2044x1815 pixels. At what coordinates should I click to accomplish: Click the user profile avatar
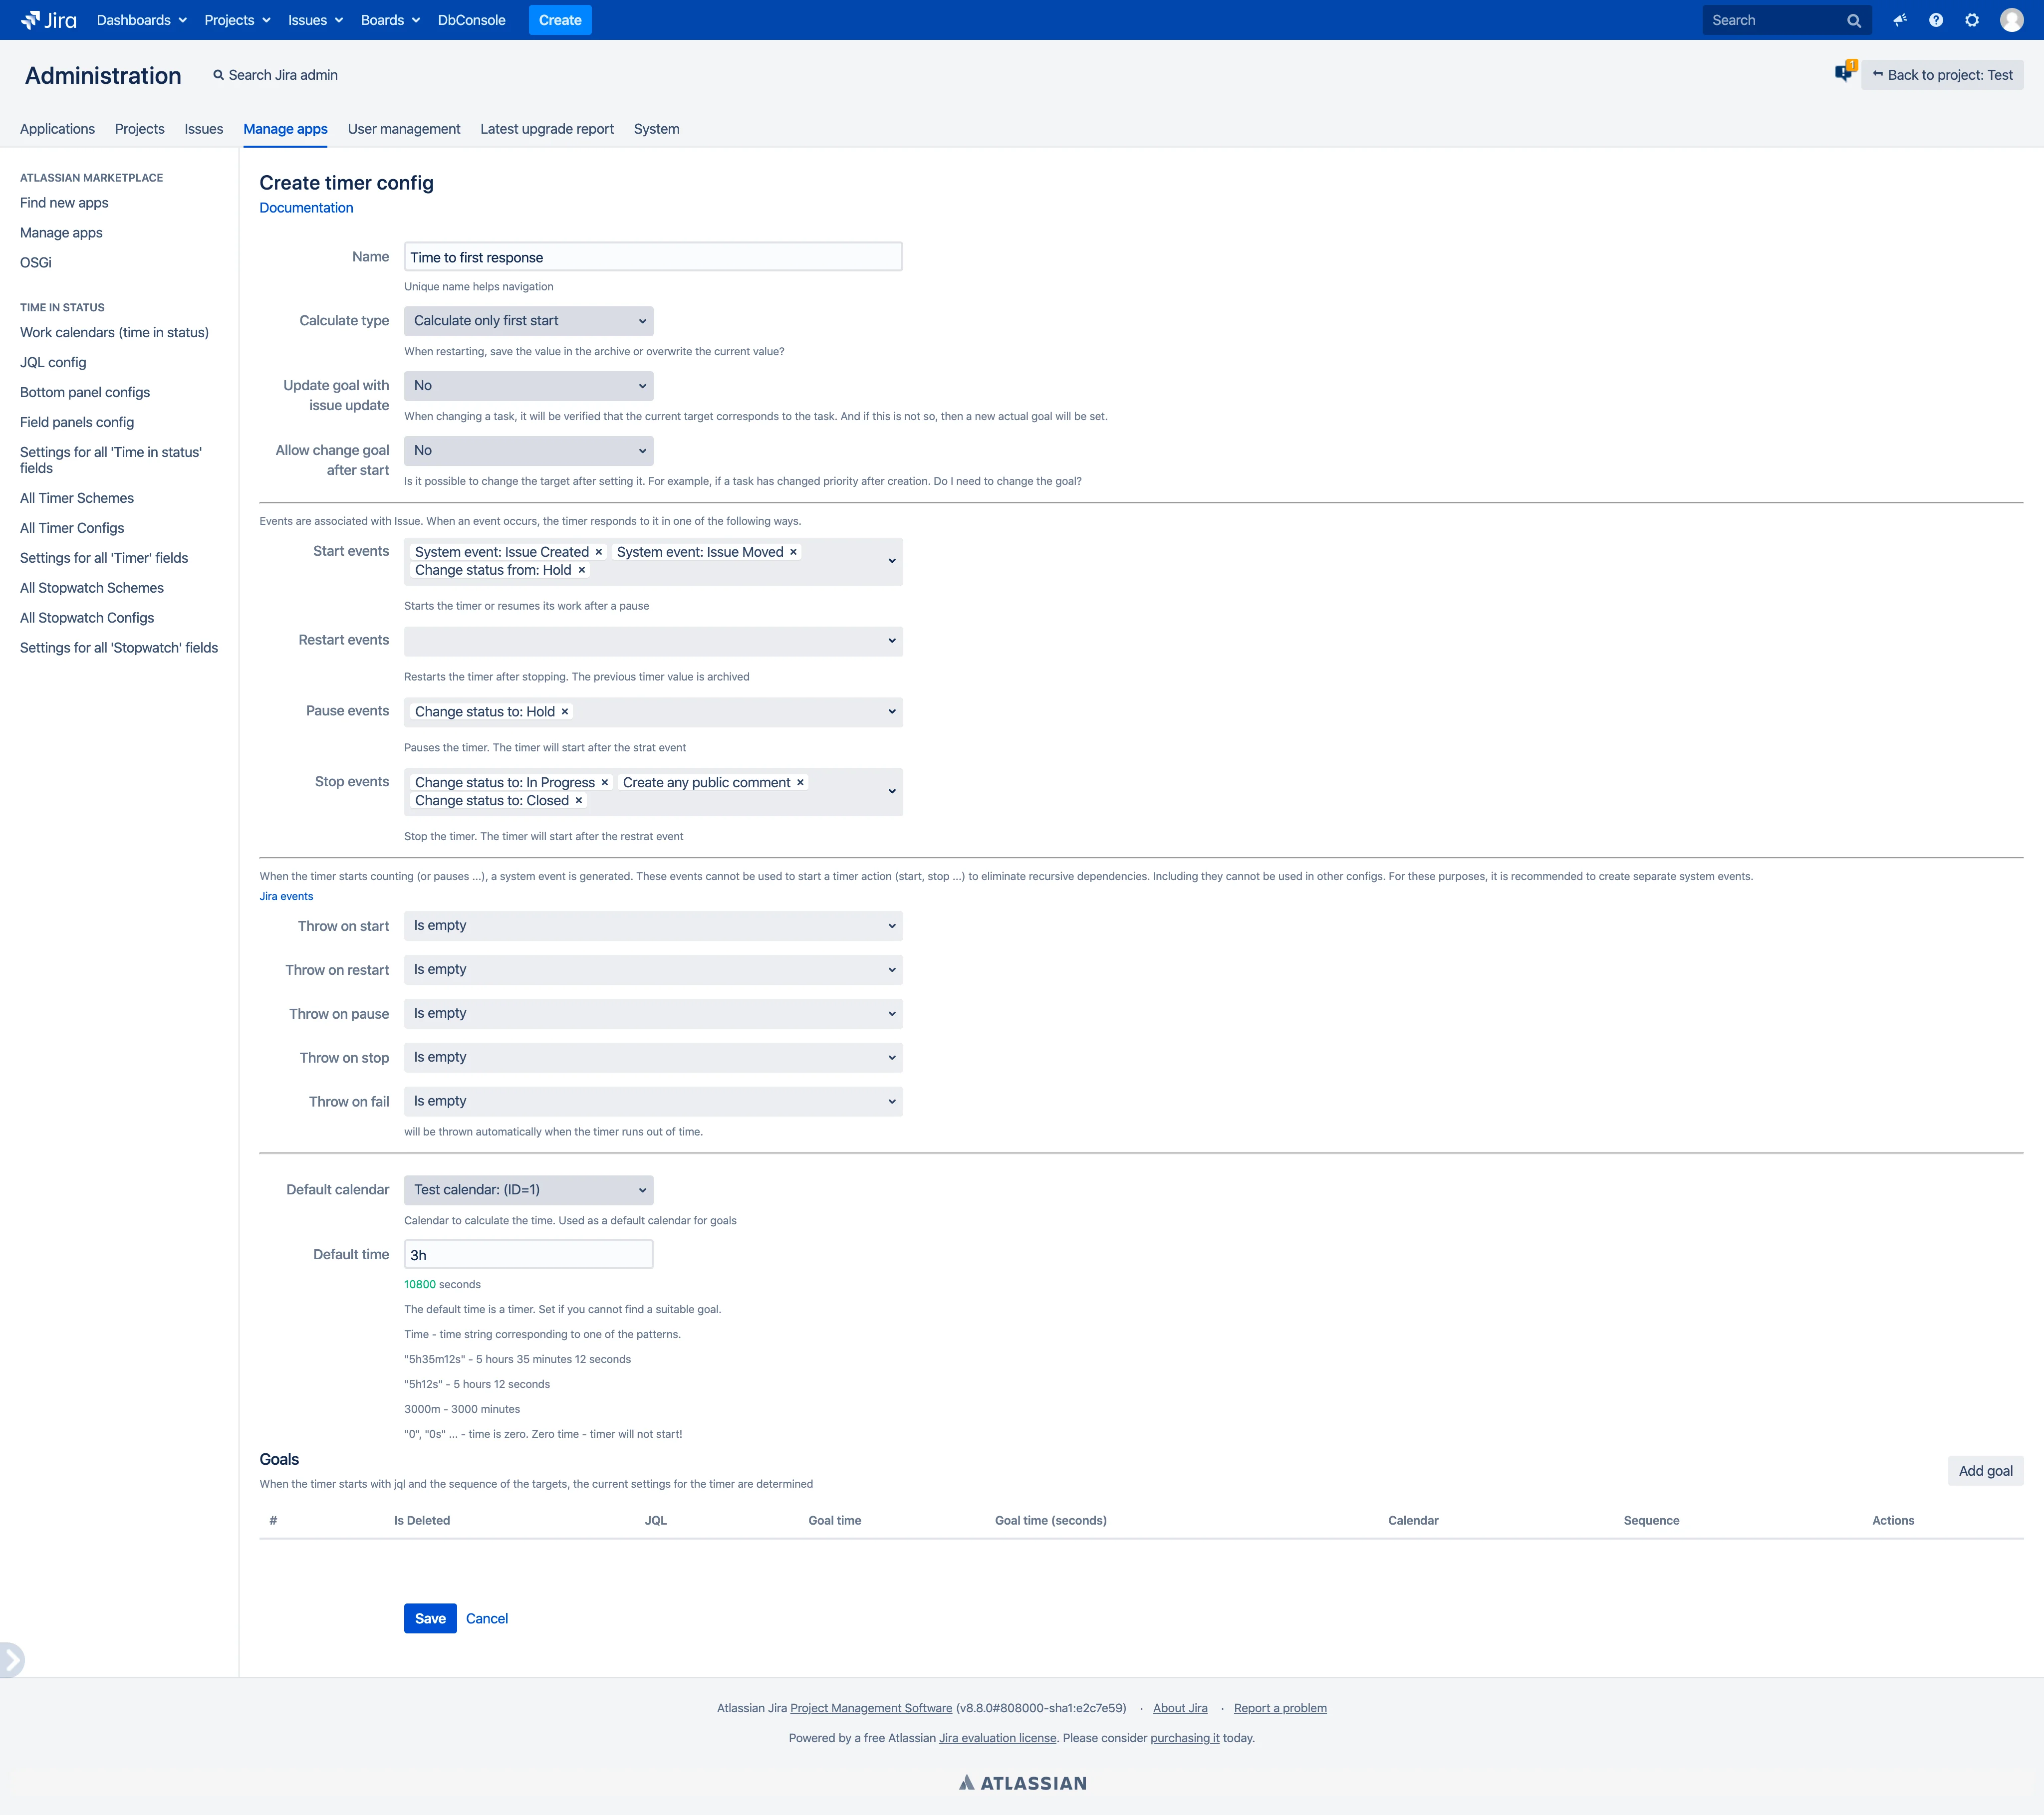click(2012, 20)
